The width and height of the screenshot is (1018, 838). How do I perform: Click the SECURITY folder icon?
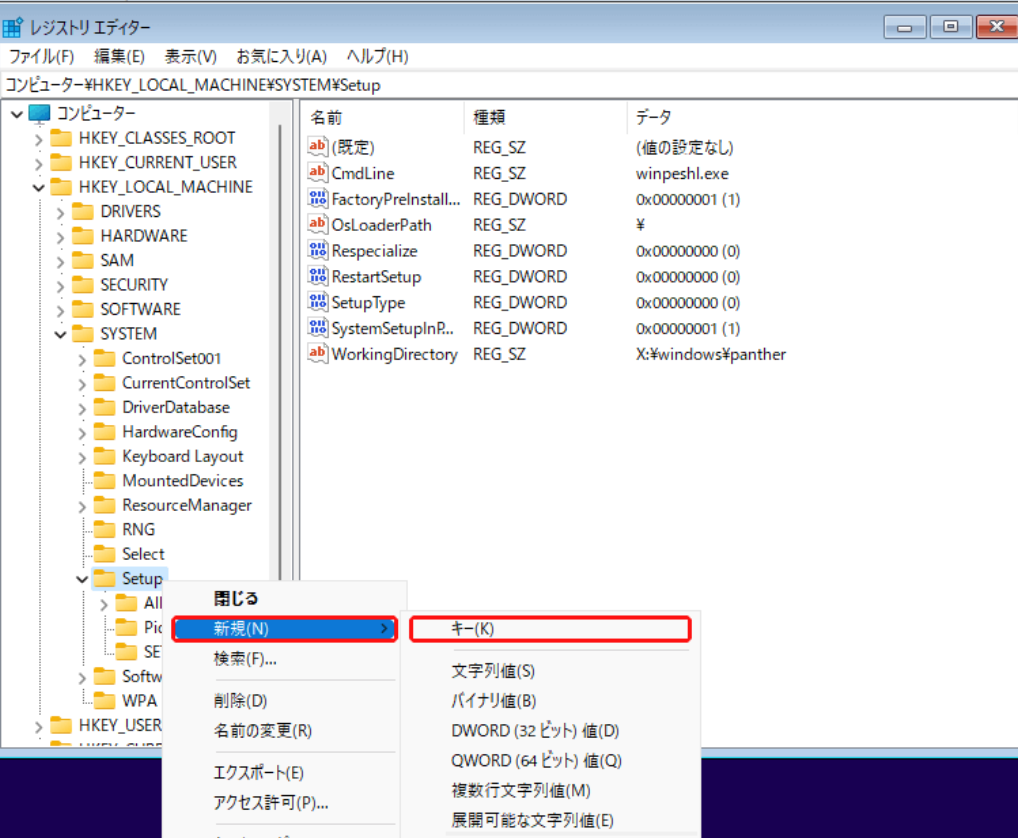click(82, 285)
